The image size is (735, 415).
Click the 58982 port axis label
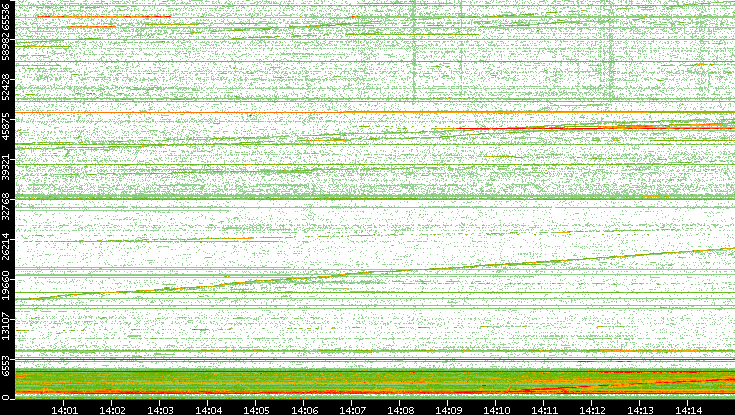click(5, 45)
